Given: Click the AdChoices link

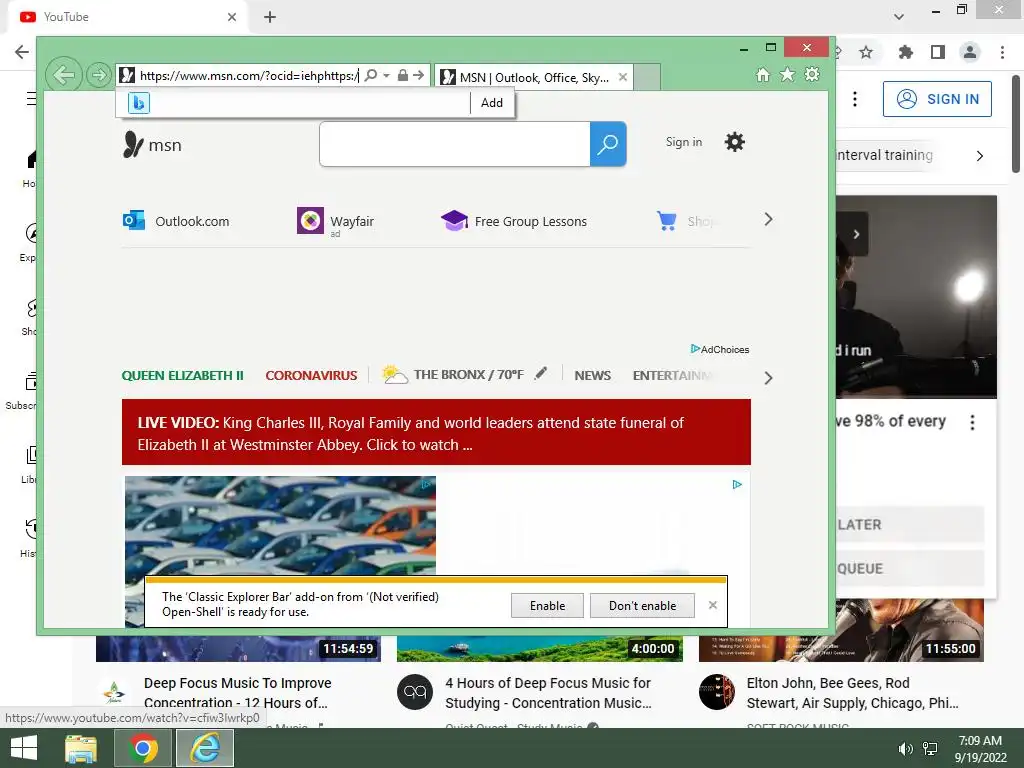Looking at the screenshot, I should (720, 349).
